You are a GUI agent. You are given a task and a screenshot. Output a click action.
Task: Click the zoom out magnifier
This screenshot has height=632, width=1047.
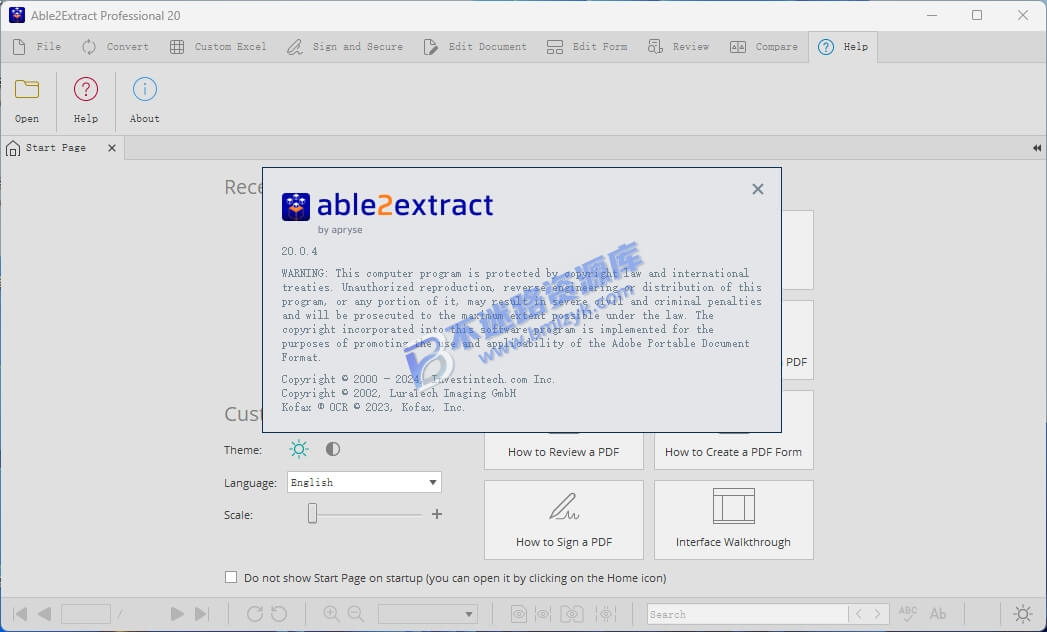[x=356, y=614]
